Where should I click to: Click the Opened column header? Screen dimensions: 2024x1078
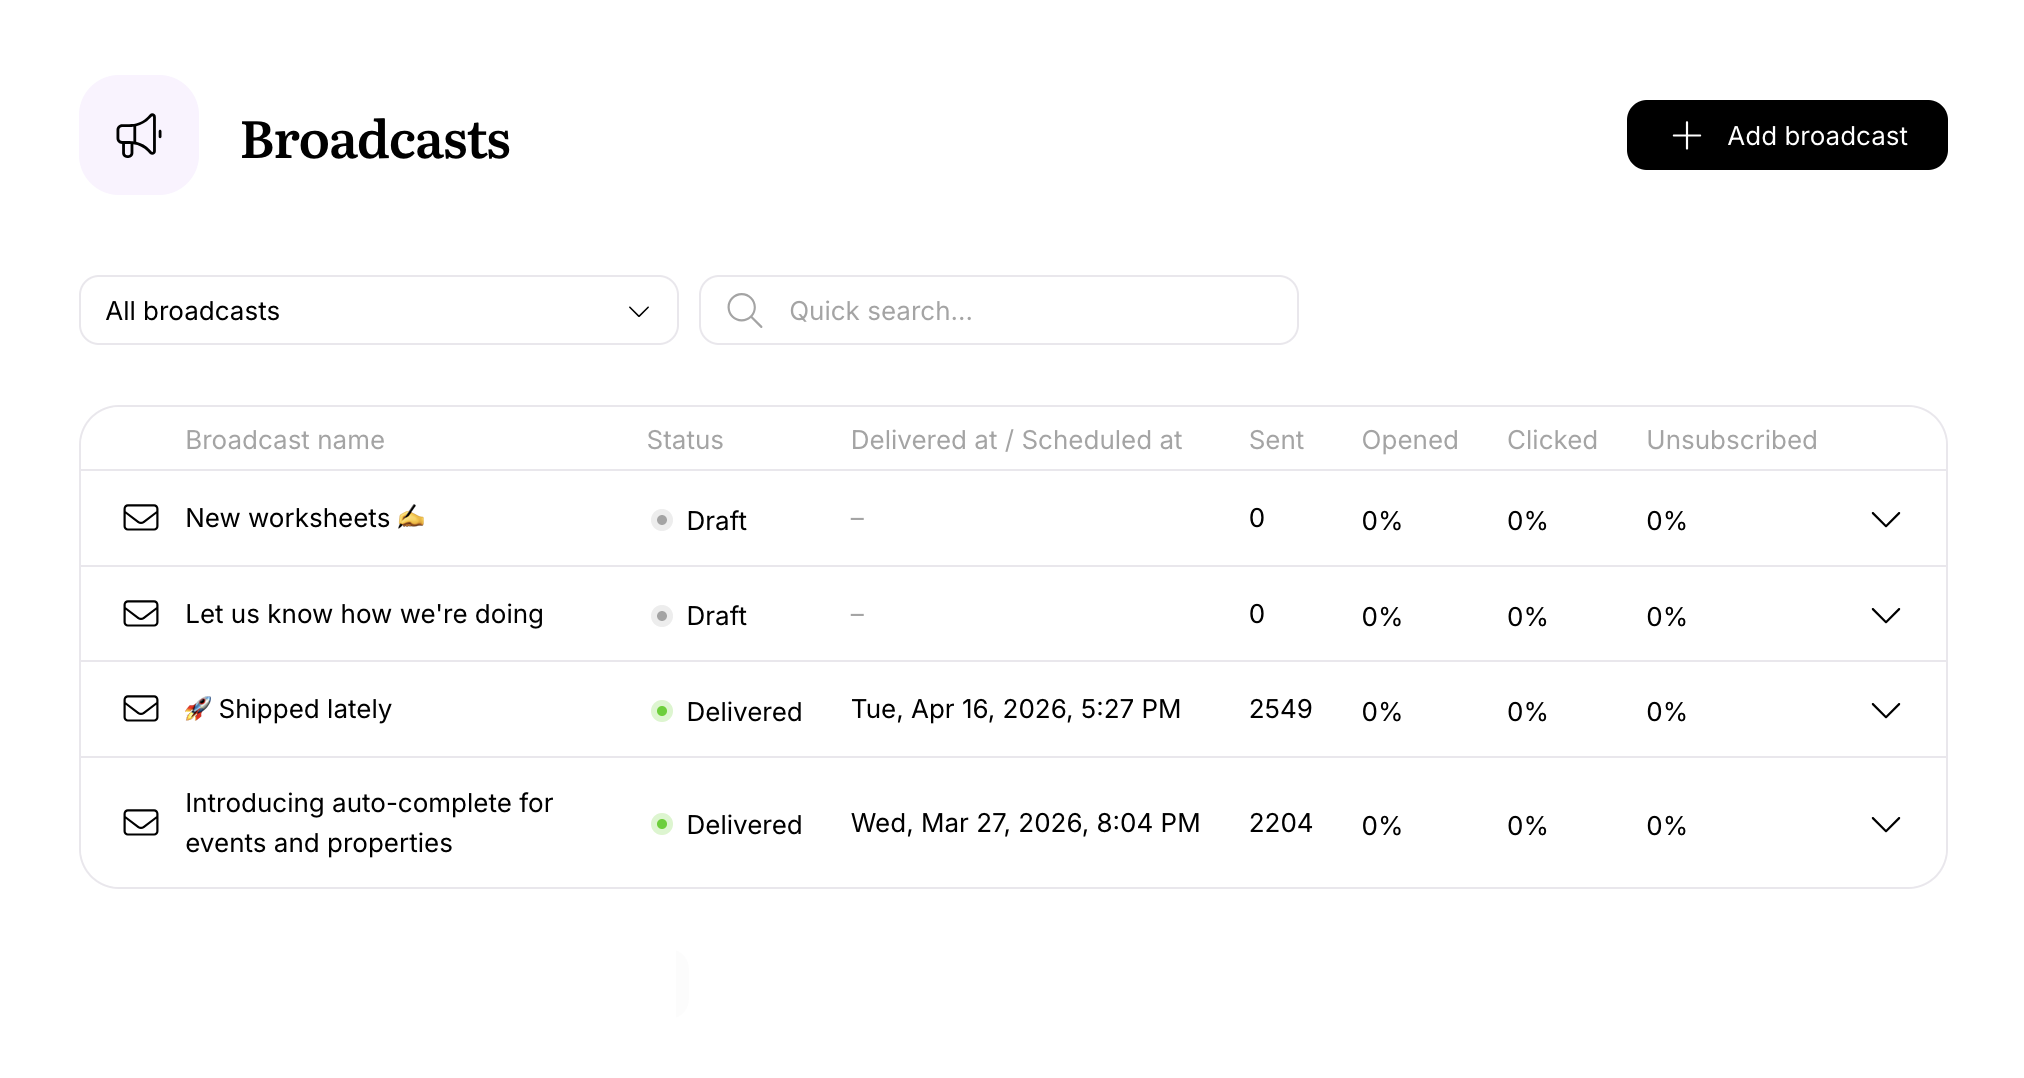pyautogui.click(x=1409, y=439)
